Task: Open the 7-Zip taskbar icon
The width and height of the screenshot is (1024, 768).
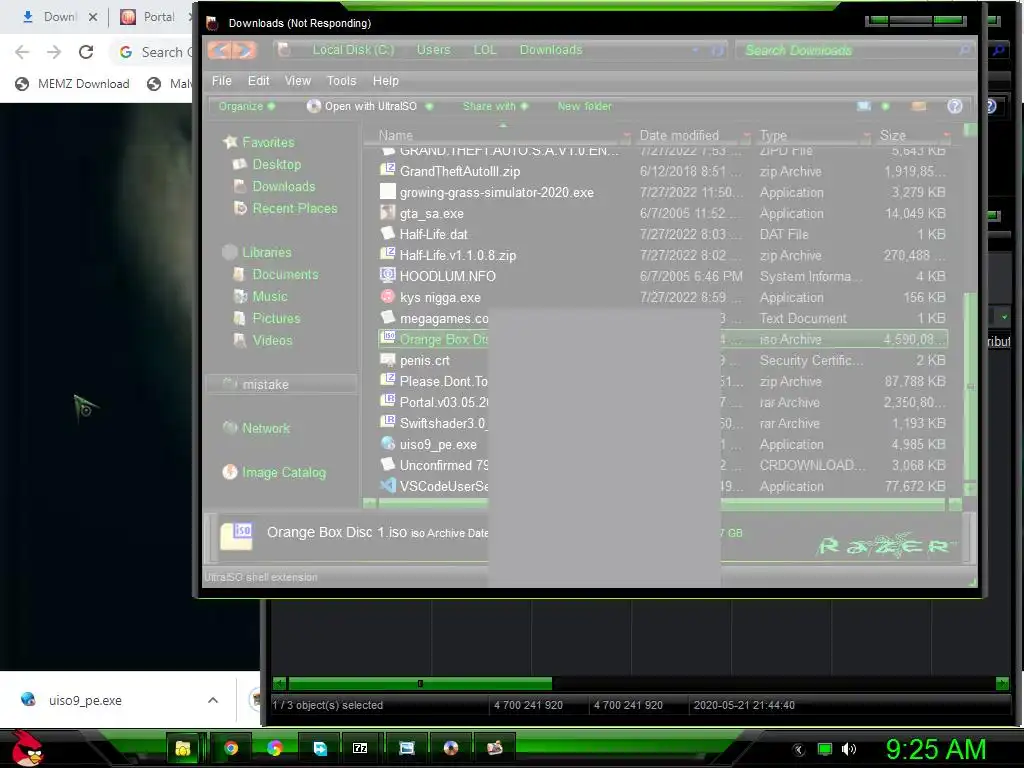Action: (x=360, y=748)
